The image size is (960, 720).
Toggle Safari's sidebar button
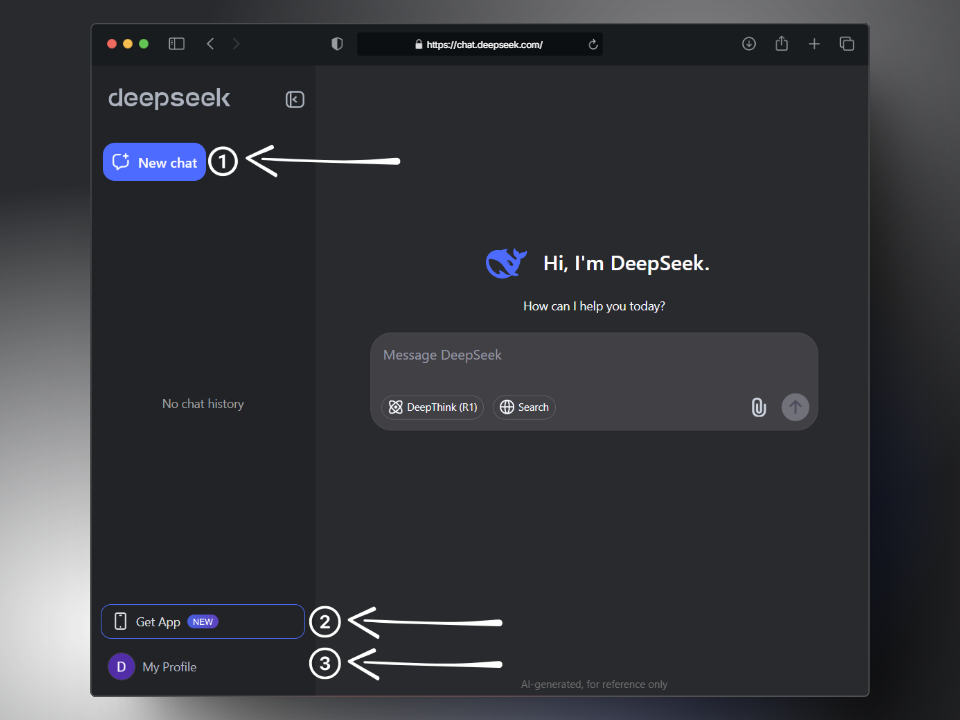[x=176, y=44]
